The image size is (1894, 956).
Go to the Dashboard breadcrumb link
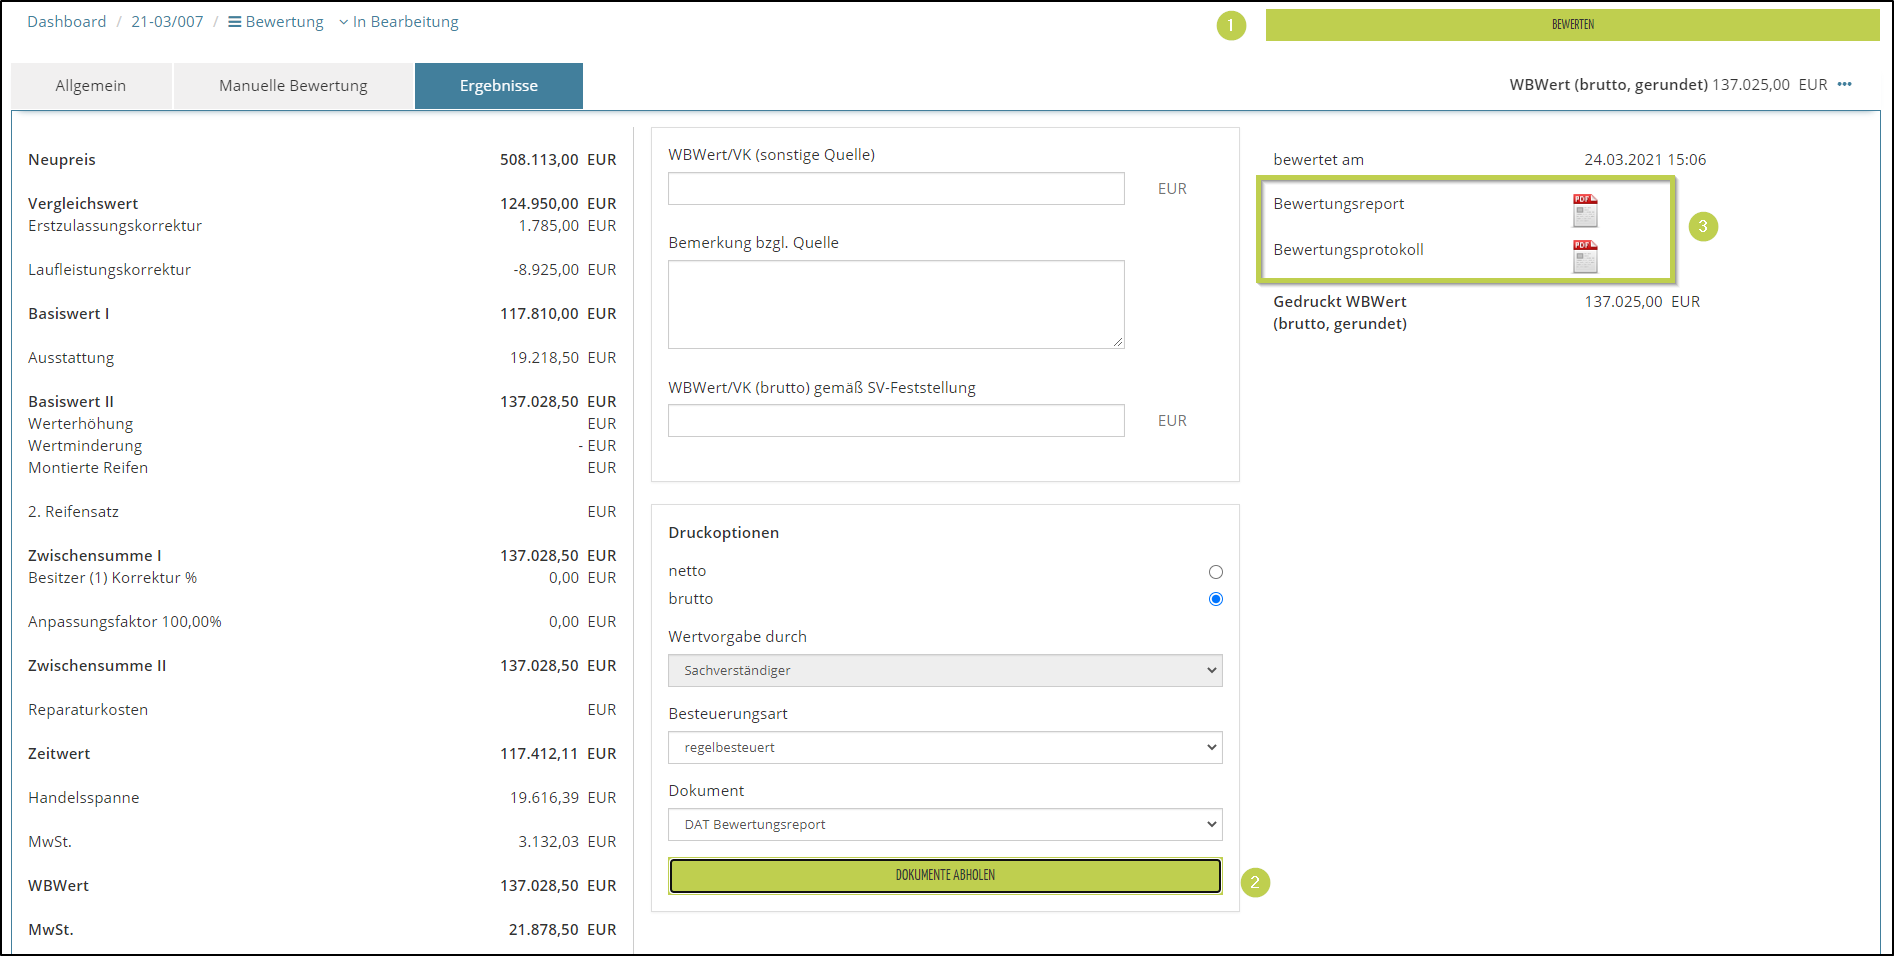(x=66, y=22)
